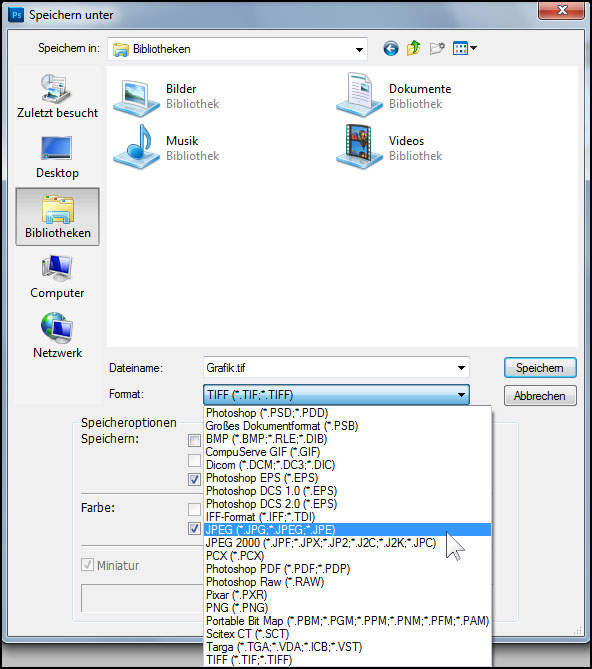The image size is (592, 669).
Task: Create a new folder icon
Action: 437,48
